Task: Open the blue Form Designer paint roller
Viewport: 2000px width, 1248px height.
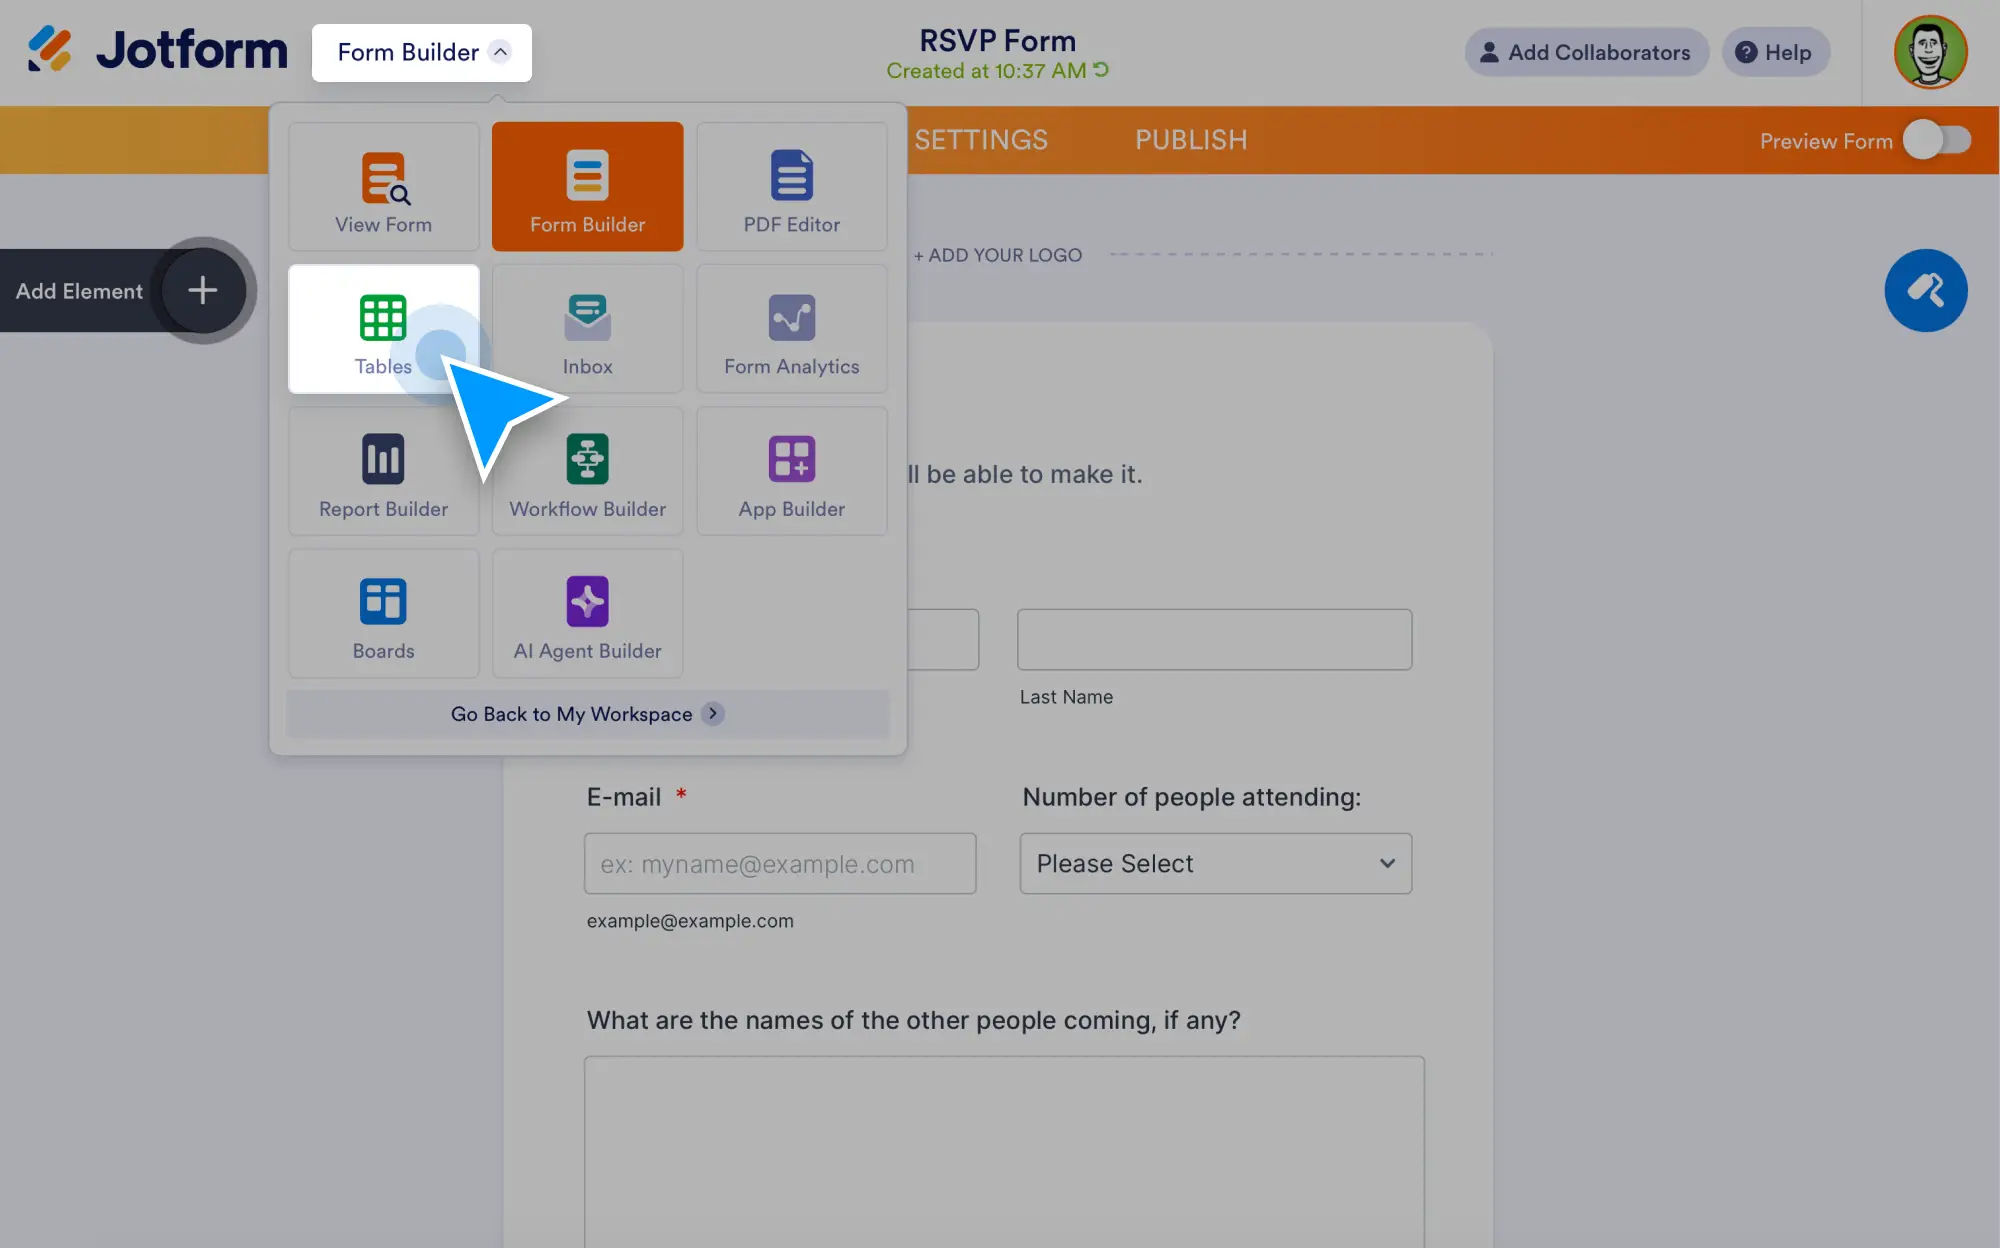Action: (1925, 291)
